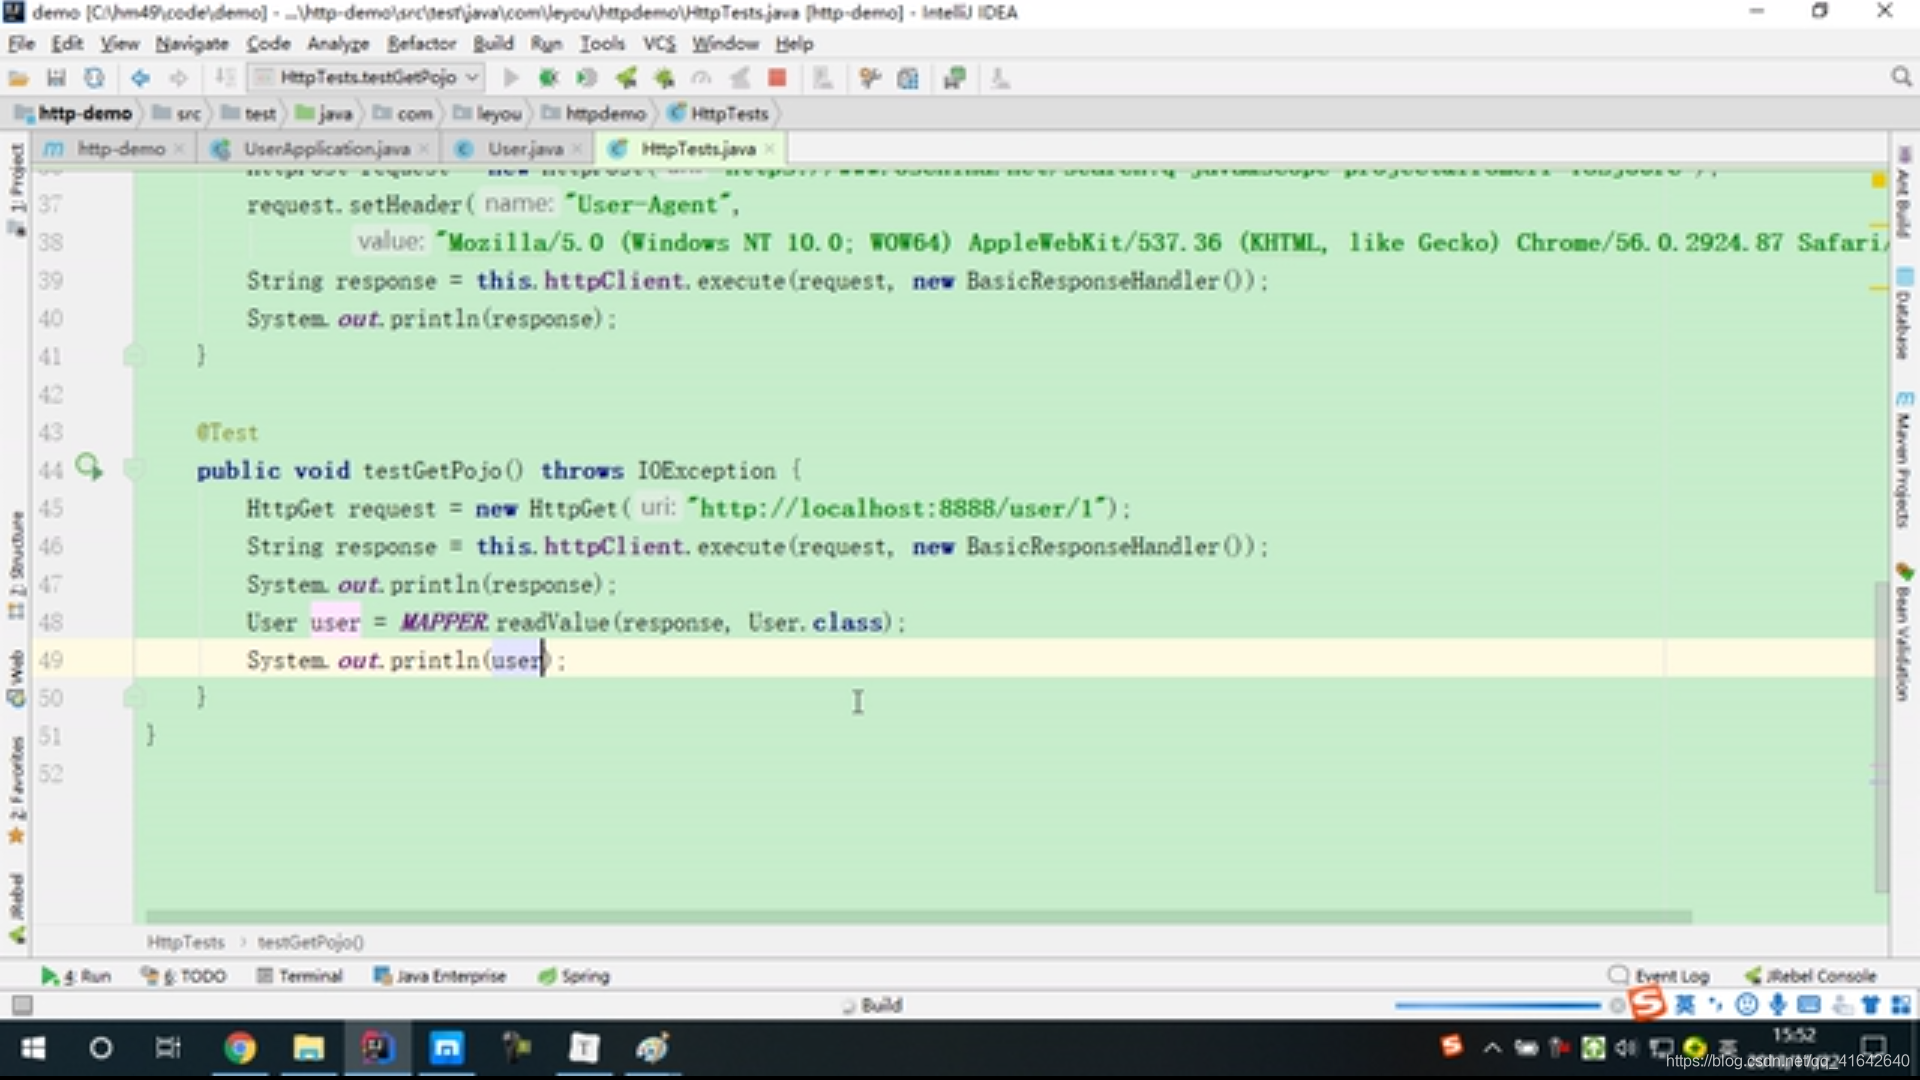The image size is (1920, 1080).
Task: Click the http-demo breadcrumb in navigation bar
Action: pyautogui.click(x=74, y=114)
